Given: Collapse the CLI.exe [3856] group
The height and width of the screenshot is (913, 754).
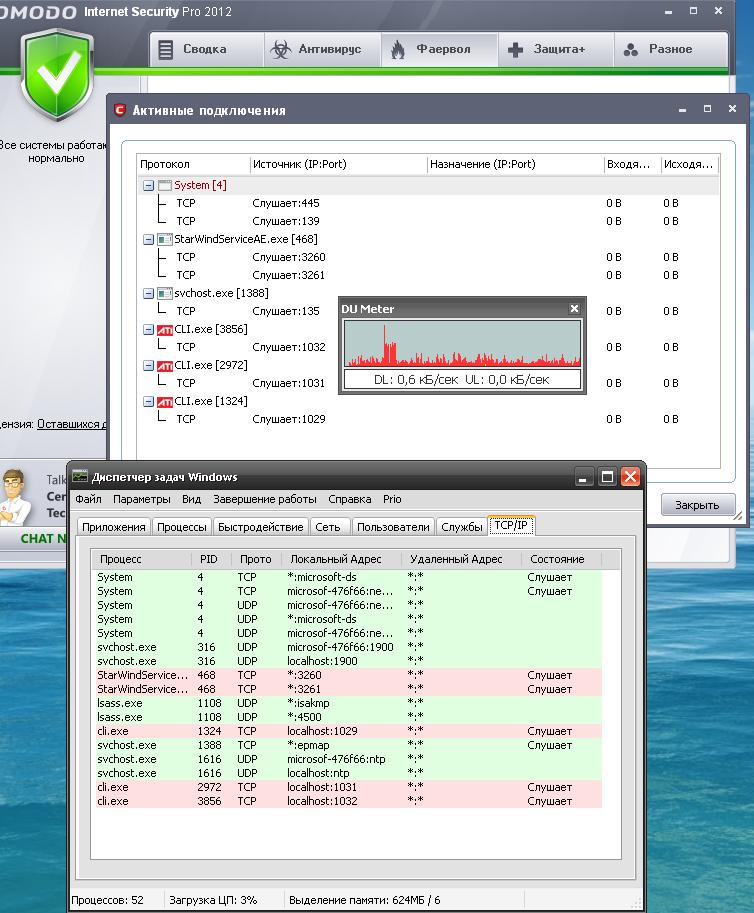Looking at the screenshot, I should (x=148, y=330).
